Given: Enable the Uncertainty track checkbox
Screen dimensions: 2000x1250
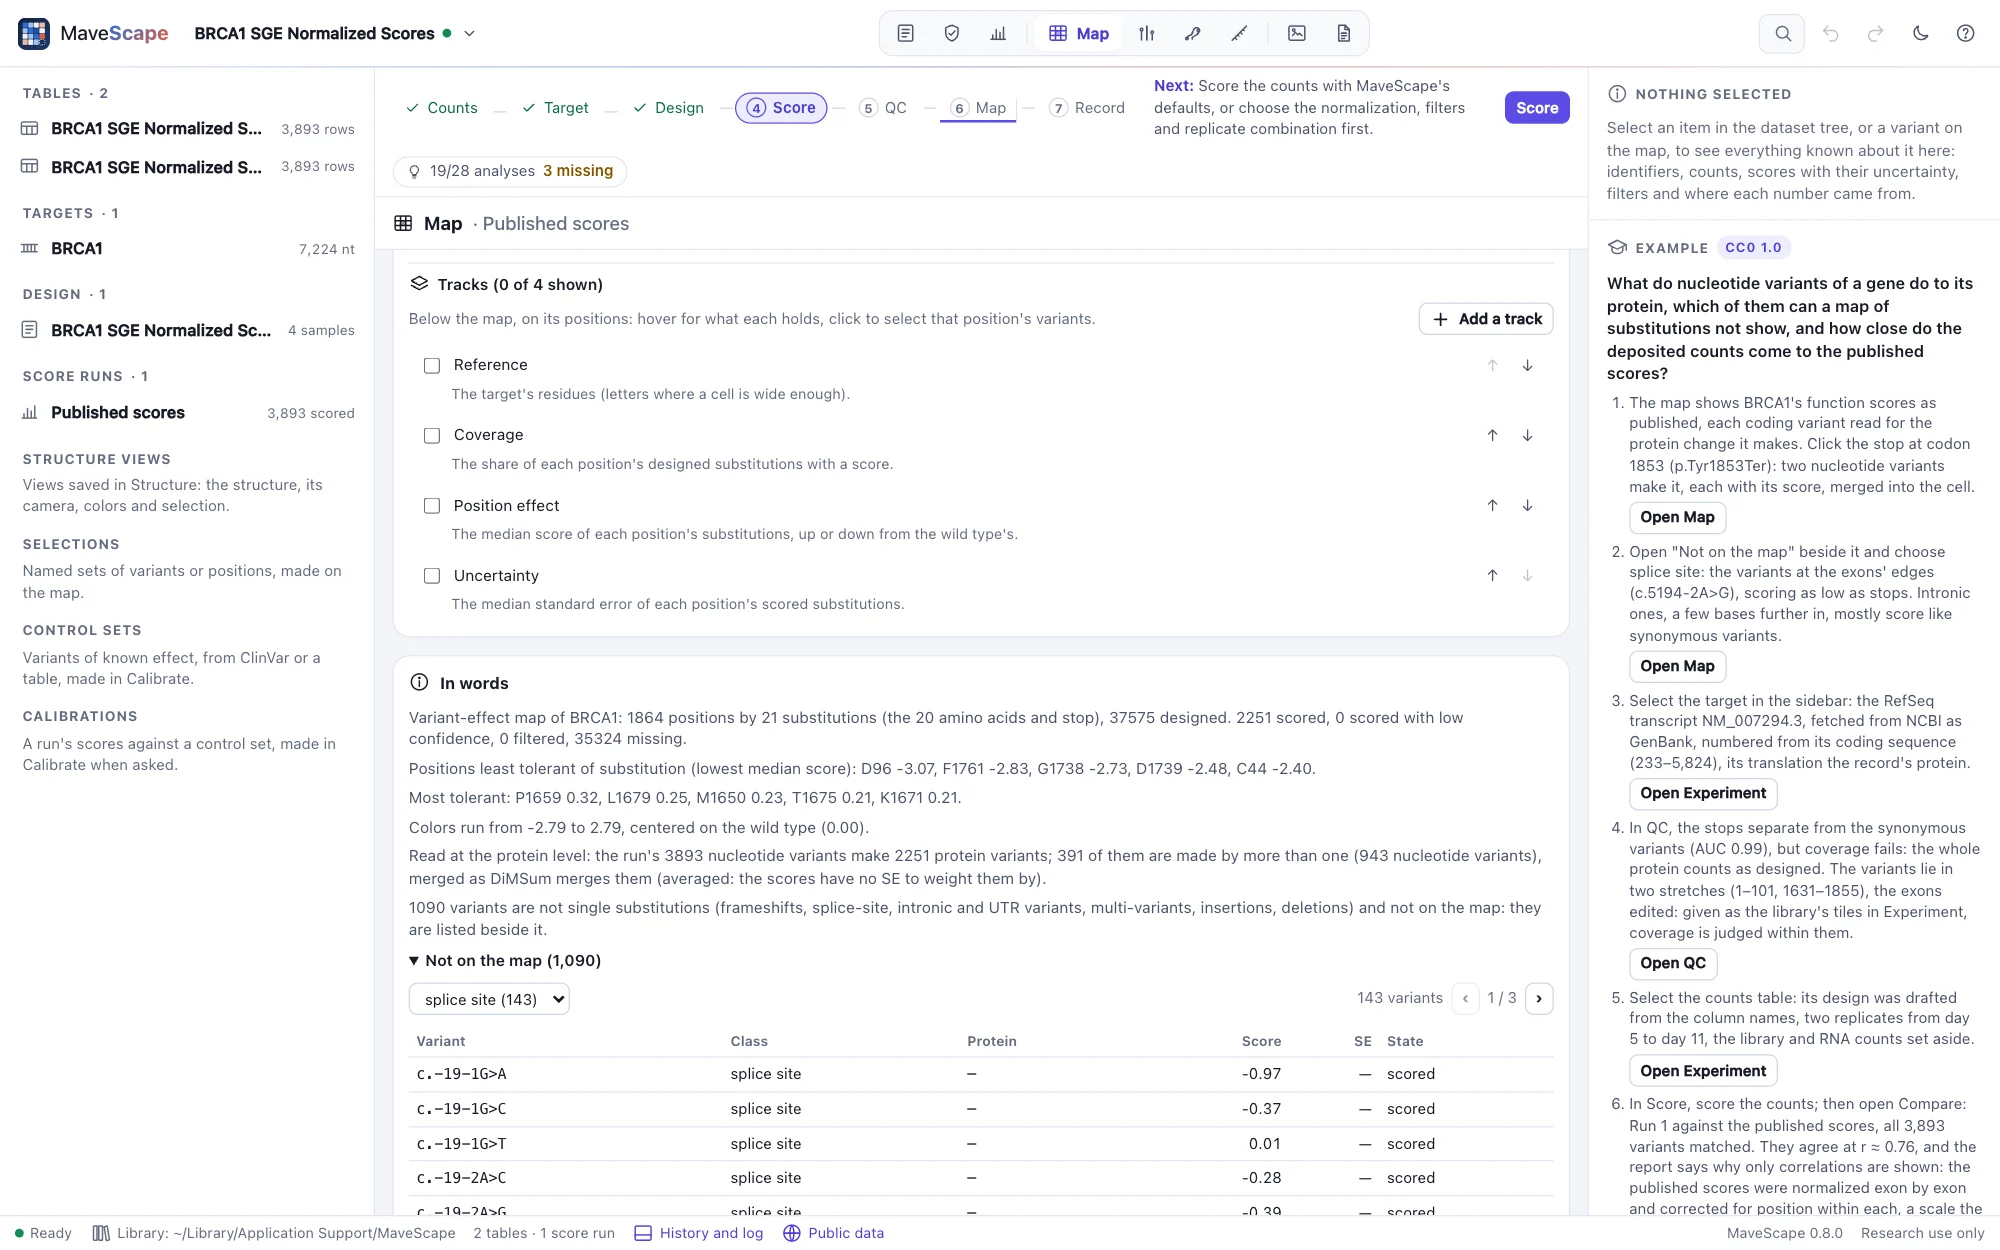Looking at the screenshot, I should coord(432,576).
